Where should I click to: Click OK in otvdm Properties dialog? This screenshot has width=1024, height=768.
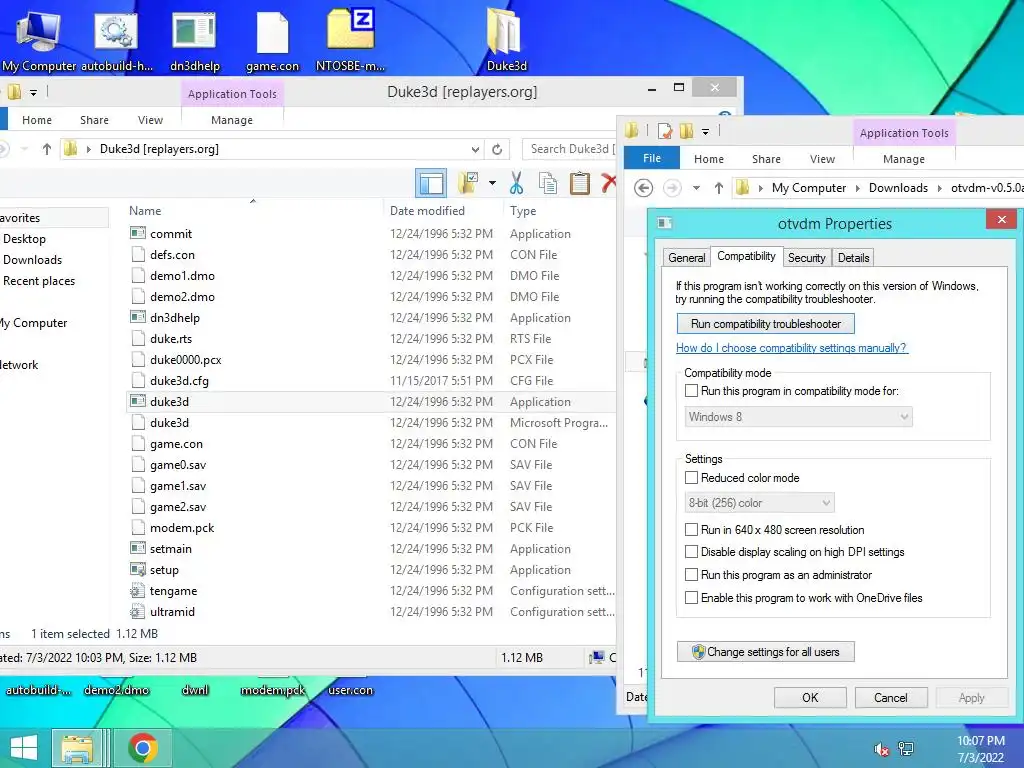810,697
